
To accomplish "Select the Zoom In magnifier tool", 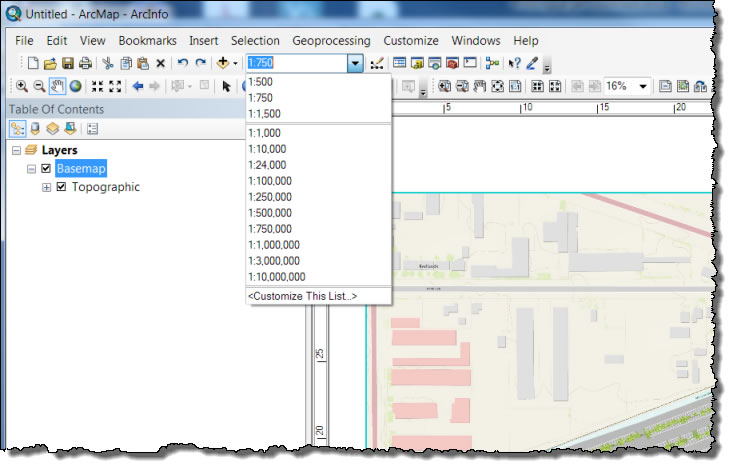I will (22, 86).
